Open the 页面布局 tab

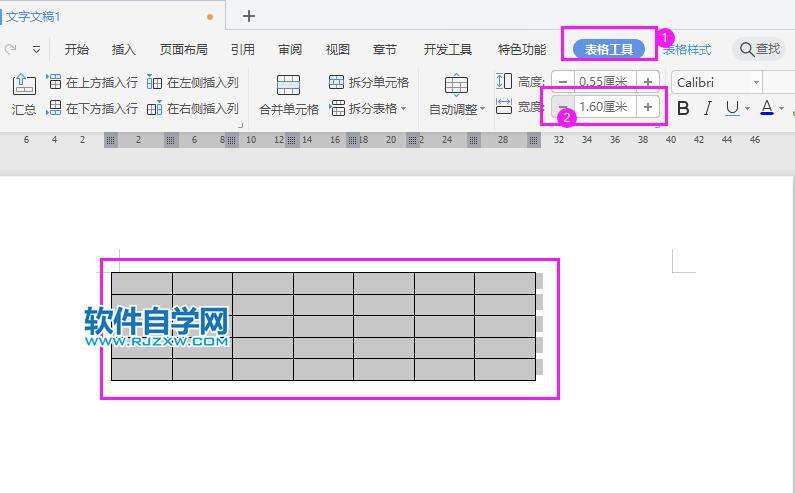click(184, 49)
